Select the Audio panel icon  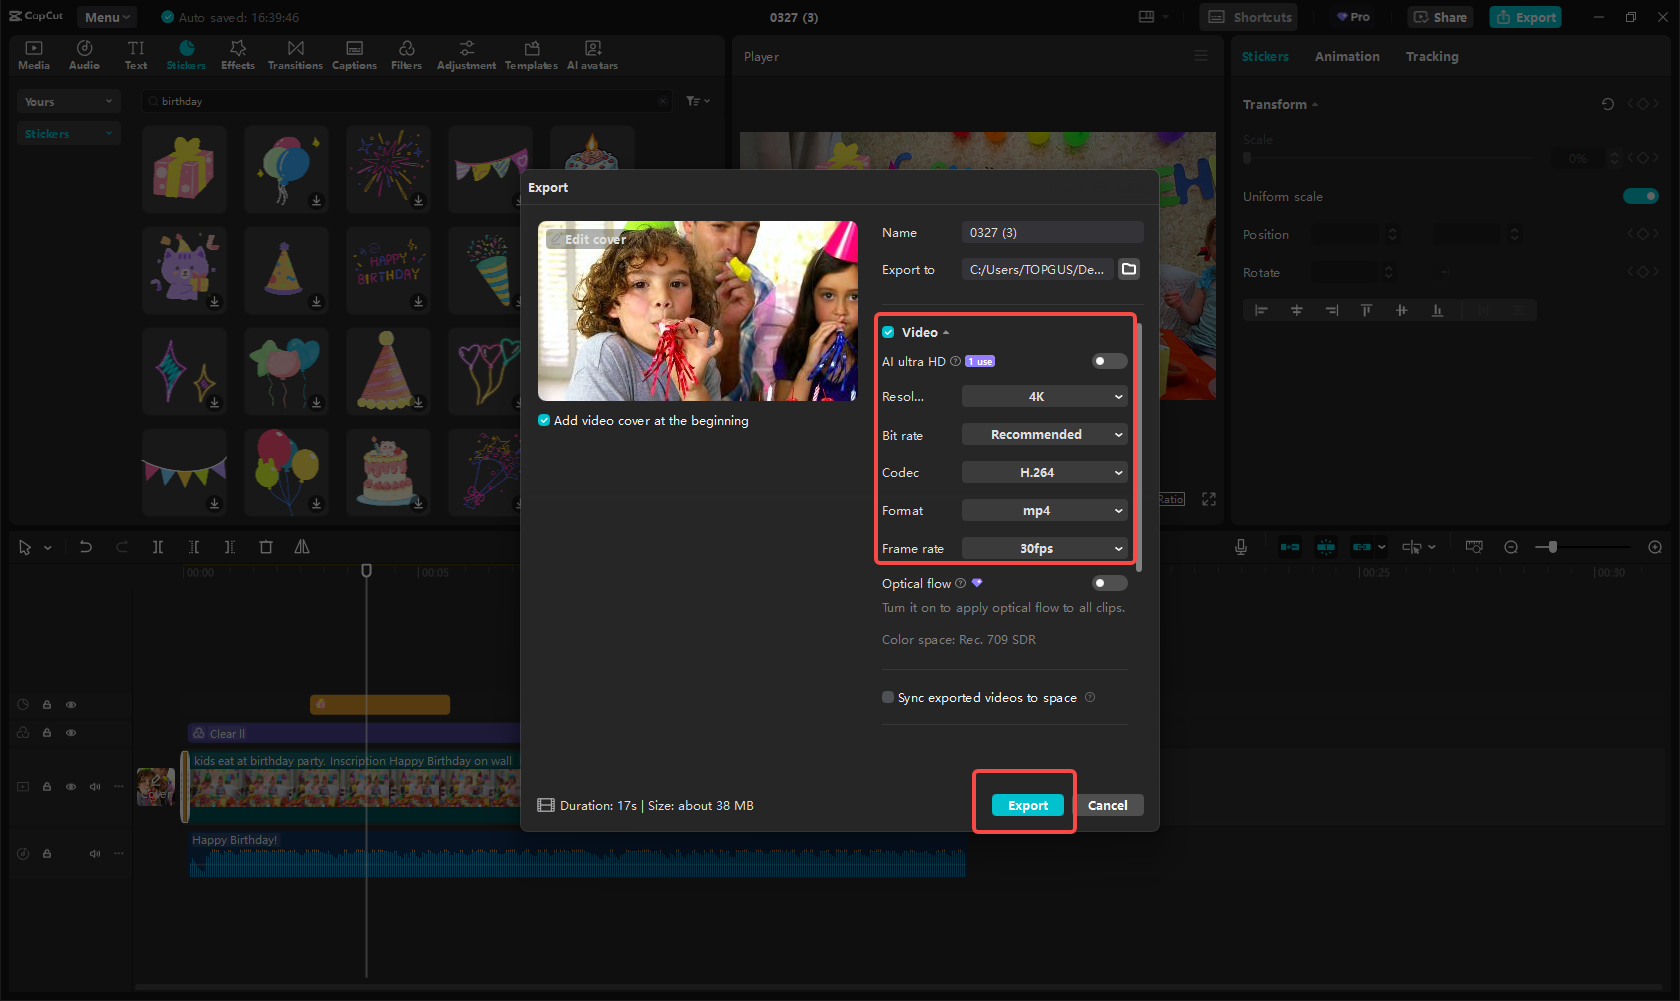(84, 54)
